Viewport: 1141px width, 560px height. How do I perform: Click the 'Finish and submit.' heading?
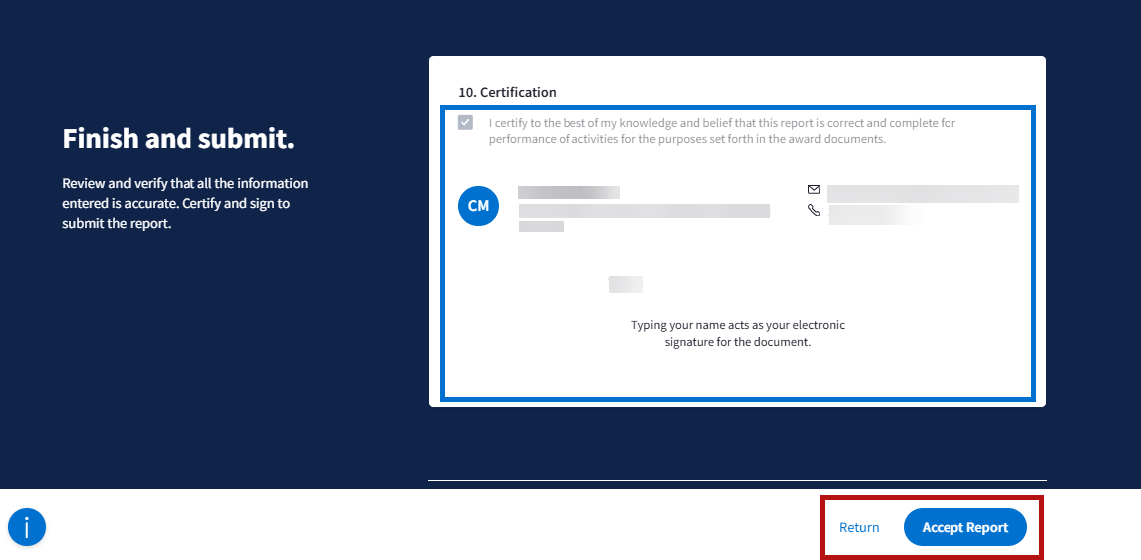tap(178, 139)
